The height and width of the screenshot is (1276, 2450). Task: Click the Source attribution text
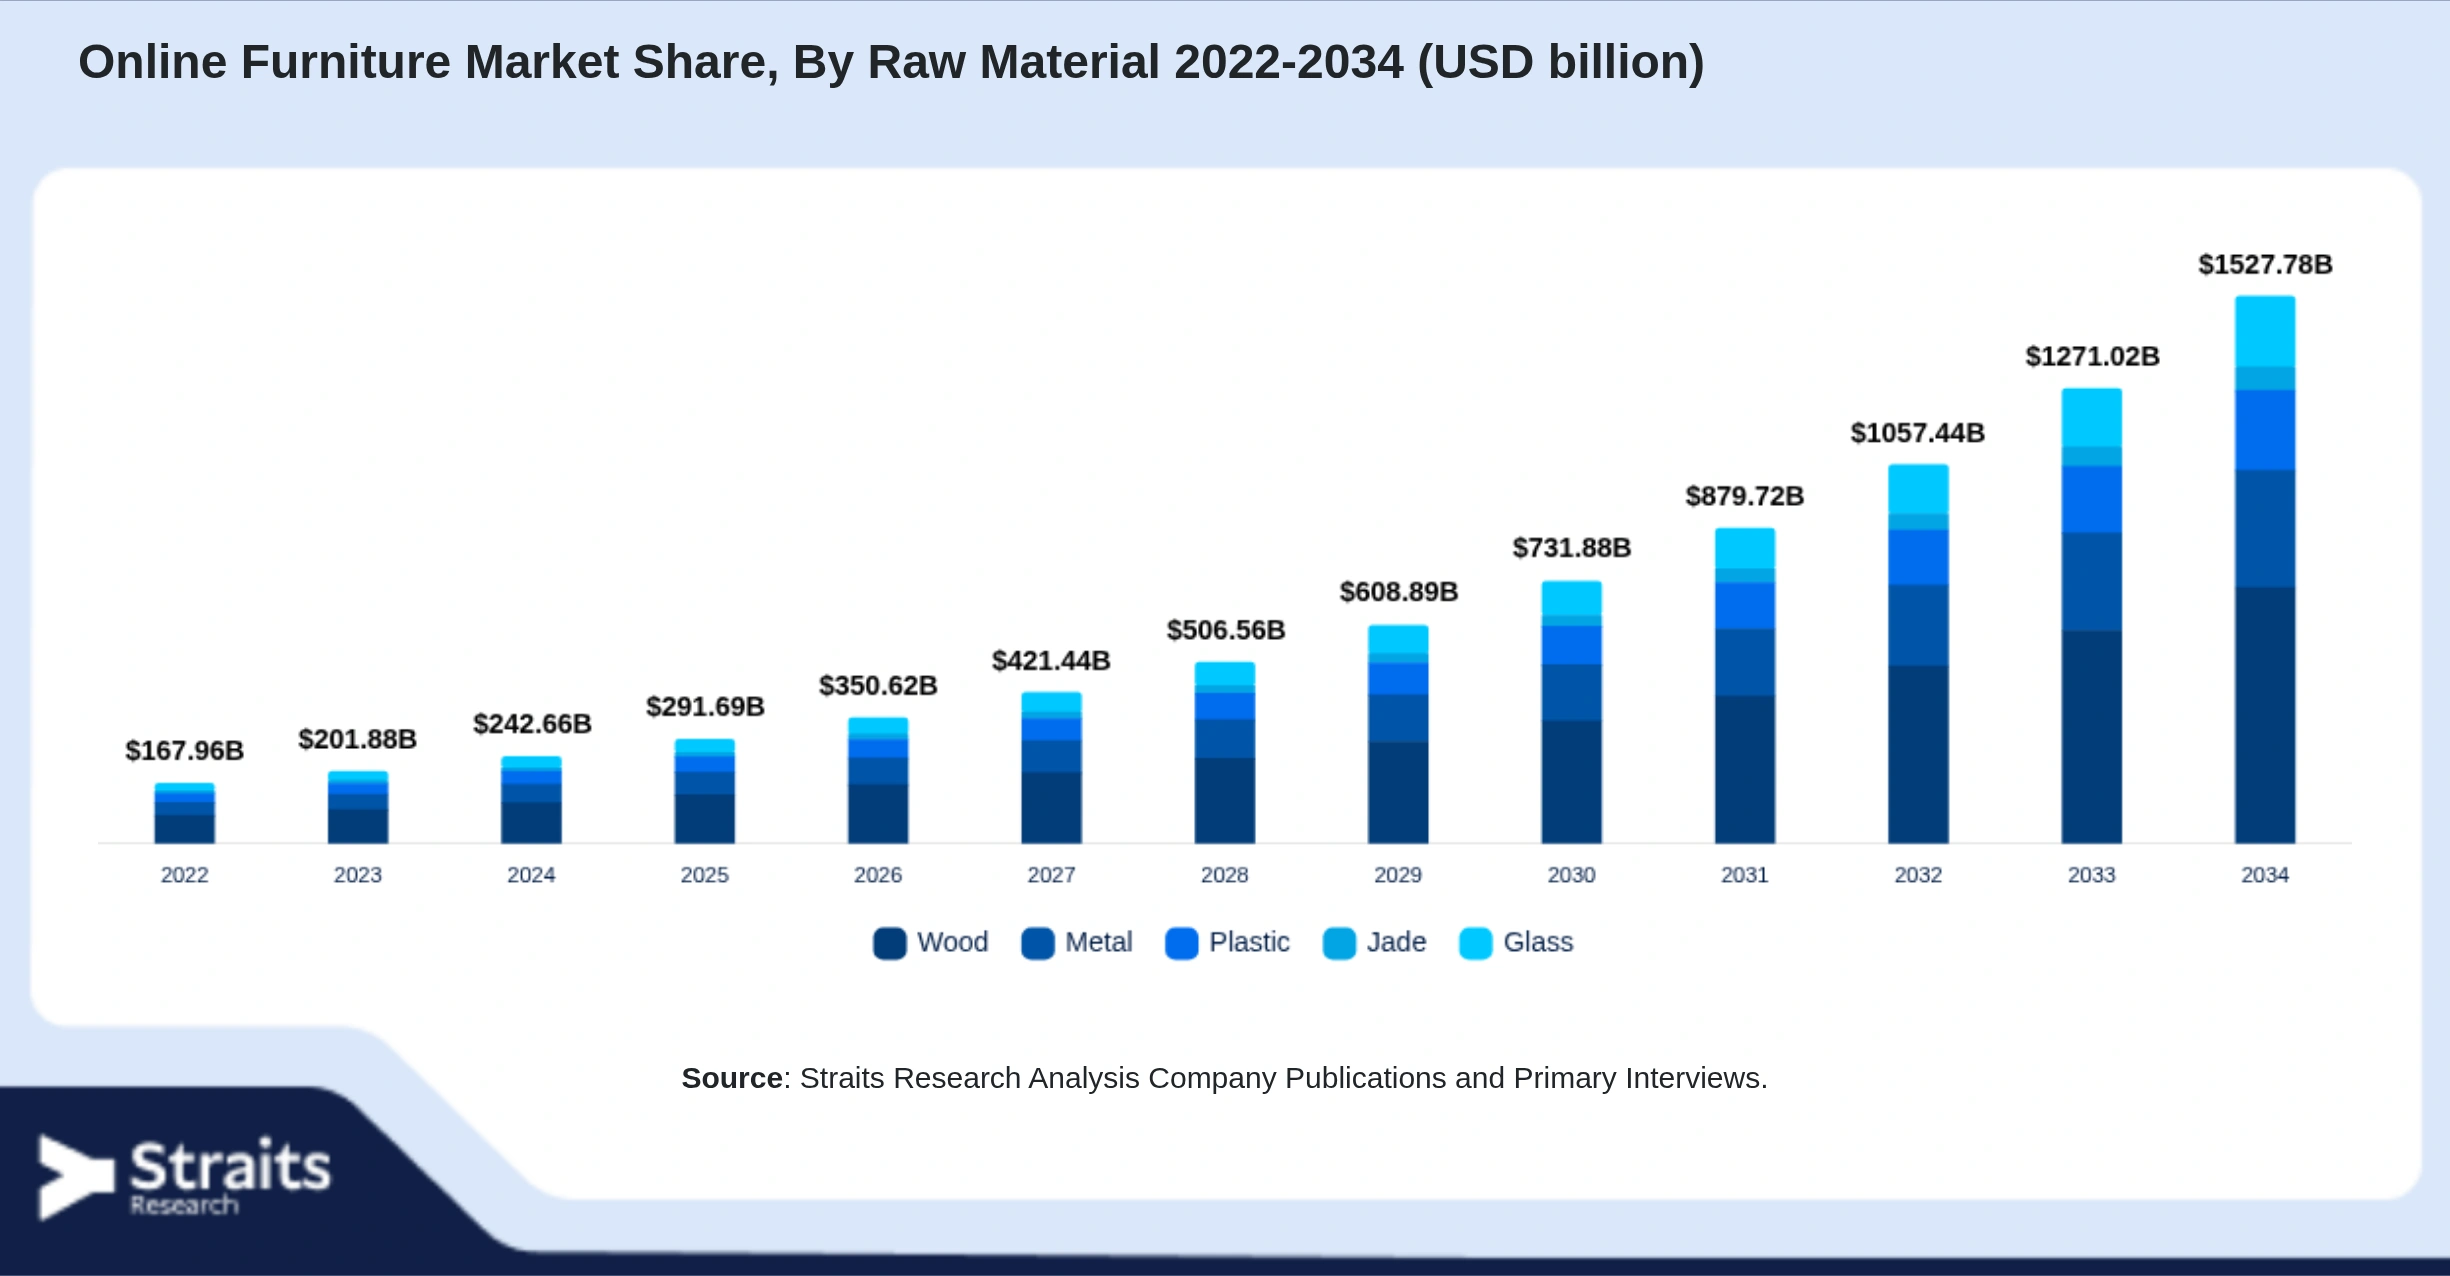coord(1224,1078)
